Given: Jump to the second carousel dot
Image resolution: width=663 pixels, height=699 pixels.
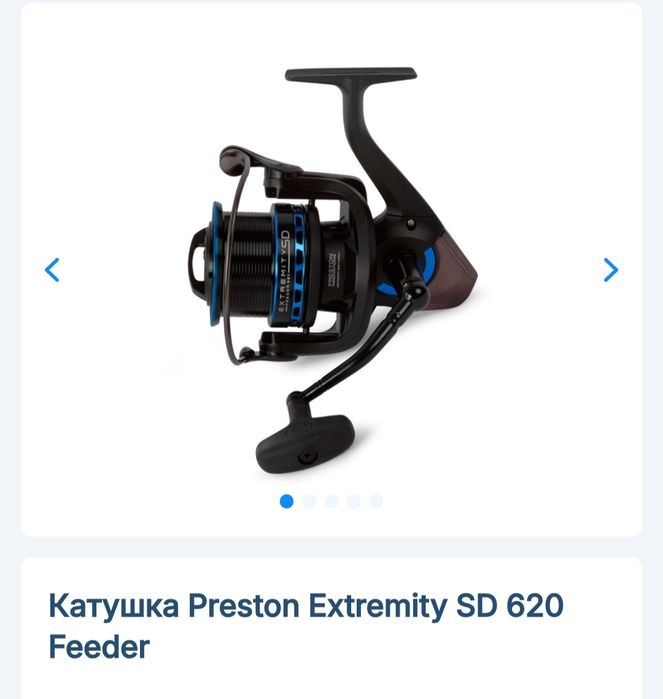Looking at the screenshot, I should point(309,502).
